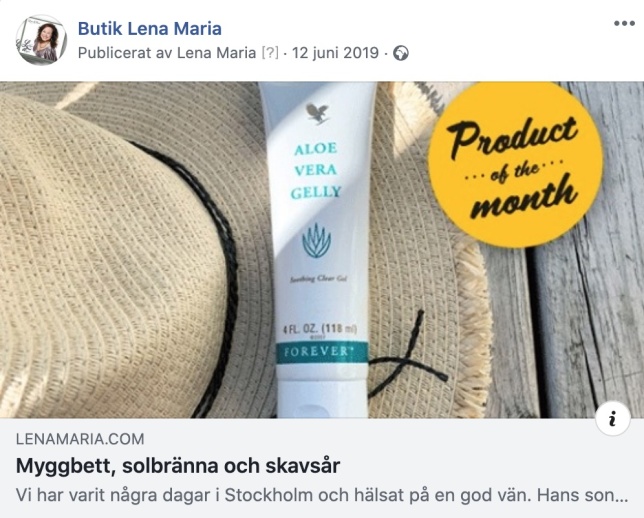This screenshot has width=644, height=518.
Task: Open headline Myggbett, solbränna och skavsår
Action: tap(178, 466)
